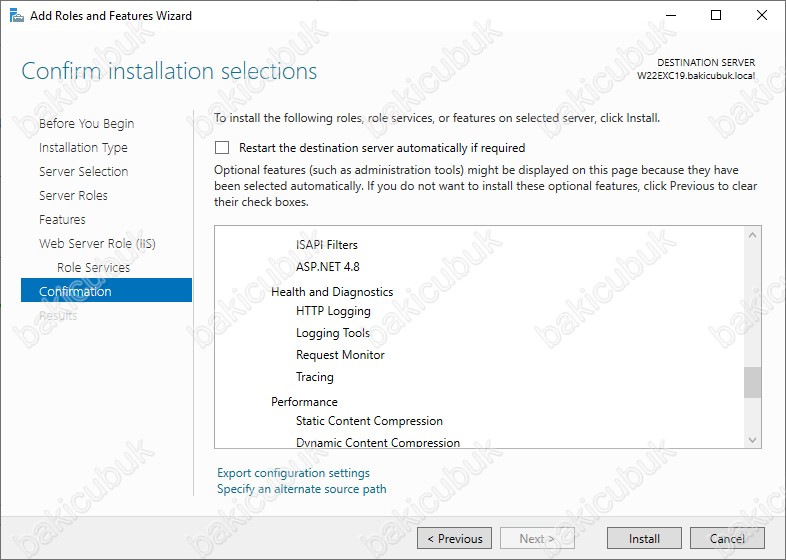Click the scrollbar up arrow in features list
The width and height of the screenshot is (786, 560).
(x=752, y=235)
